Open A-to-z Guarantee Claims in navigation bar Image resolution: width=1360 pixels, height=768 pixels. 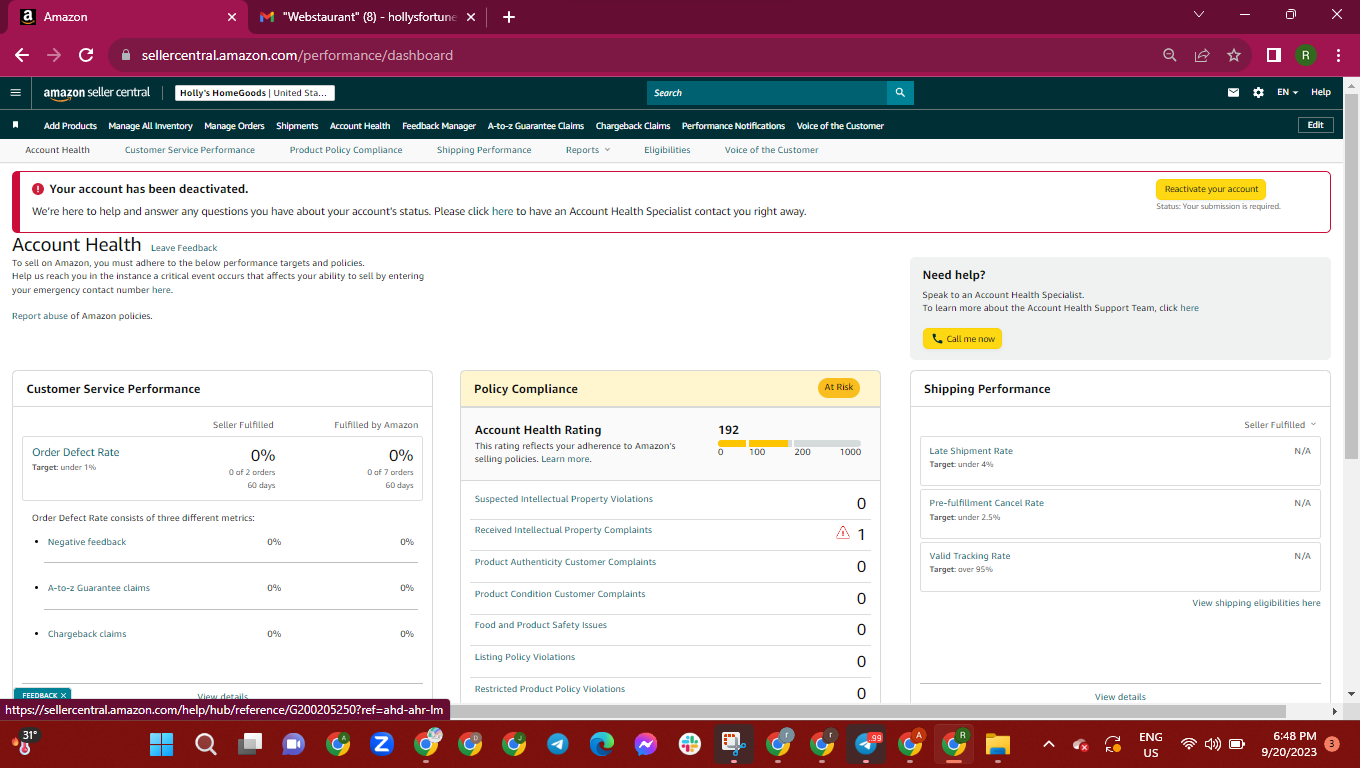(x=536, y=126)
